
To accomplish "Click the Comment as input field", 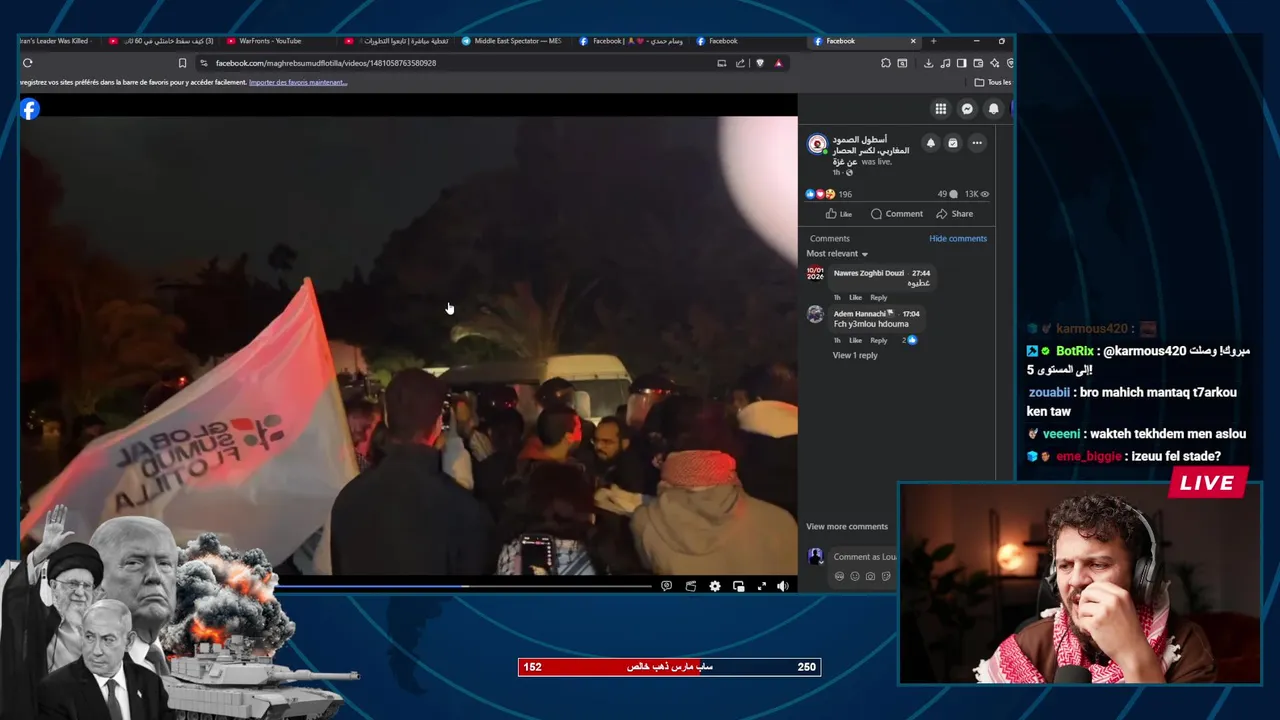I will [x=865, y=557].
